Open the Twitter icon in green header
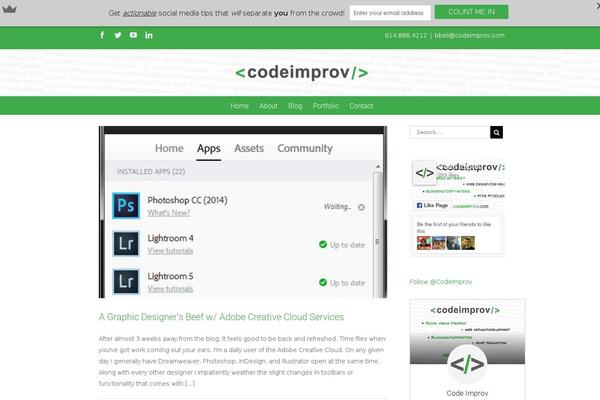The height and width of the screenshot is (400, 600). (118, 35)
